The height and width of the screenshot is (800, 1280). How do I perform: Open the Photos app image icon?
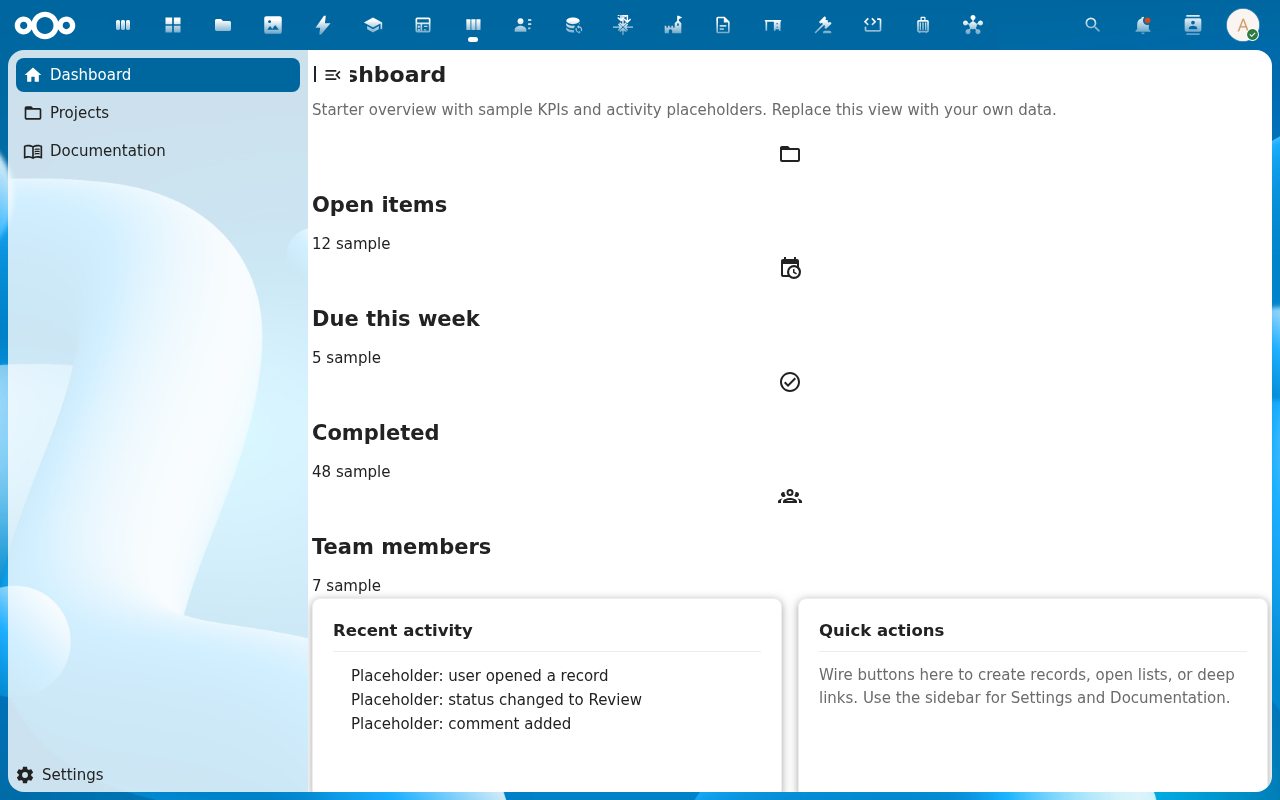273,25
